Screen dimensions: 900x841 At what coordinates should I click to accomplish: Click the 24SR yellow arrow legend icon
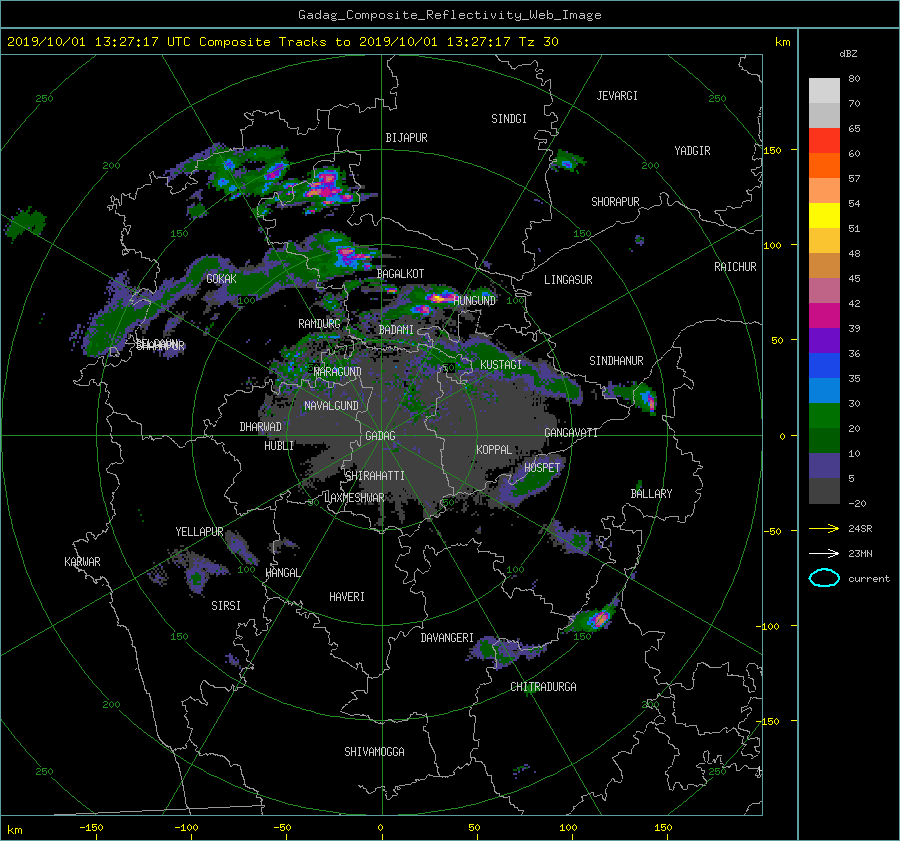(x=824, y=528)
